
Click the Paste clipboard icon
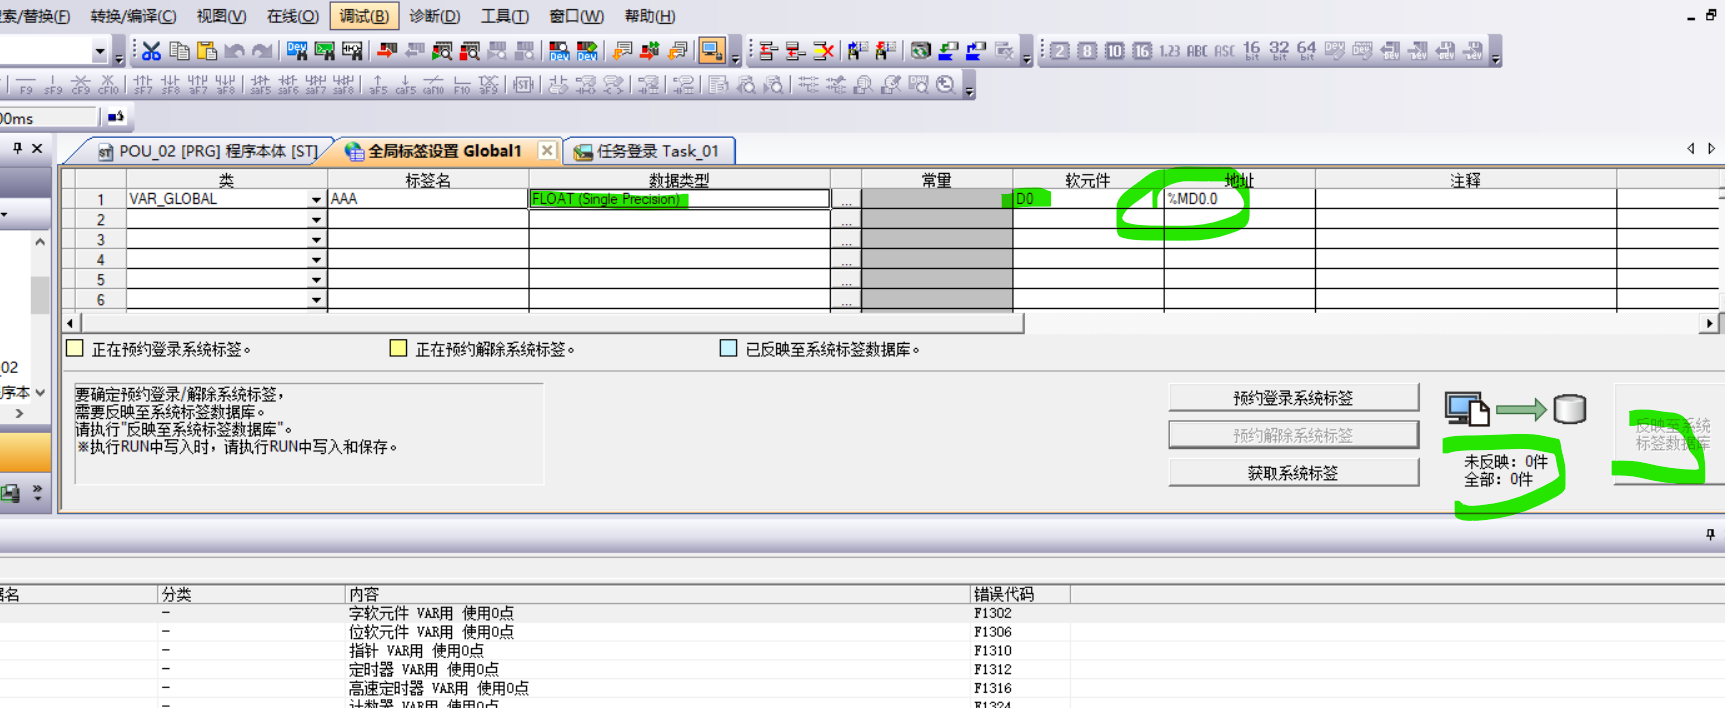coord(207,51)
